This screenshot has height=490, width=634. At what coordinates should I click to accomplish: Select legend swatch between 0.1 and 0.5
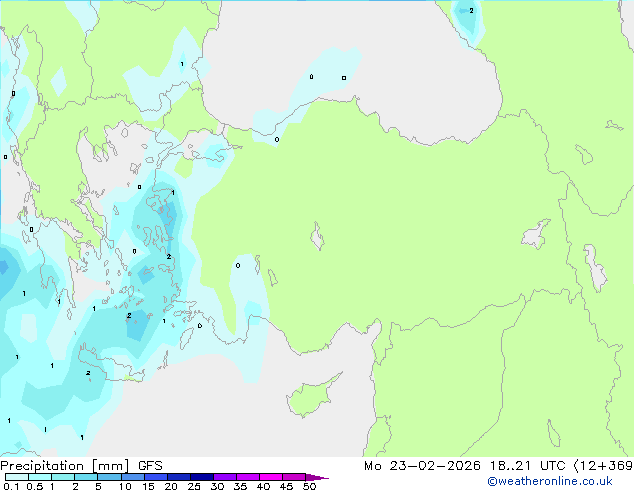click(17, 477)
